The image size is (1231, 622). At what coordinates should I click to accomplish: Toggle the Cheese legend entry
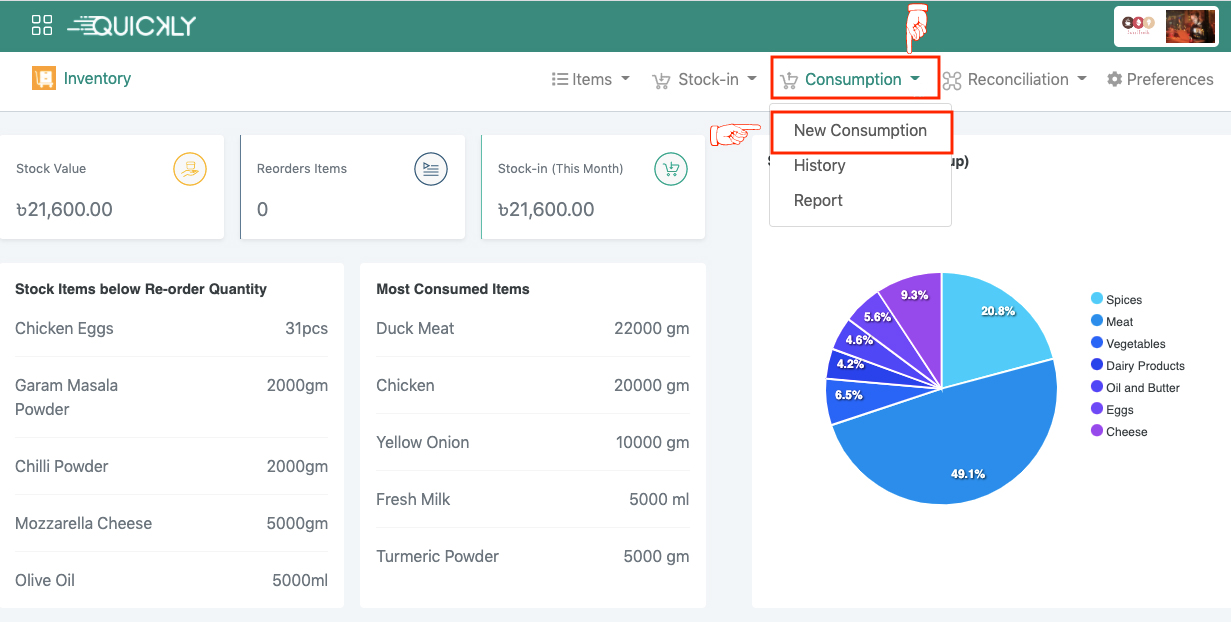click(1126, 432)
